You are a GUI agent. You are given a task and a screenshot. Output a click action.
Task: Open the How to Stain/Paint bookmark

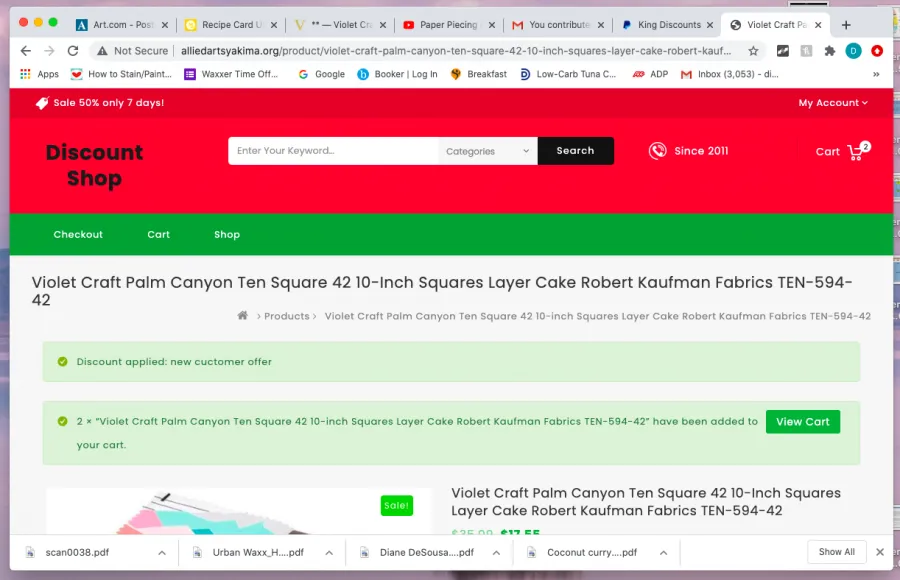(121, 74)
